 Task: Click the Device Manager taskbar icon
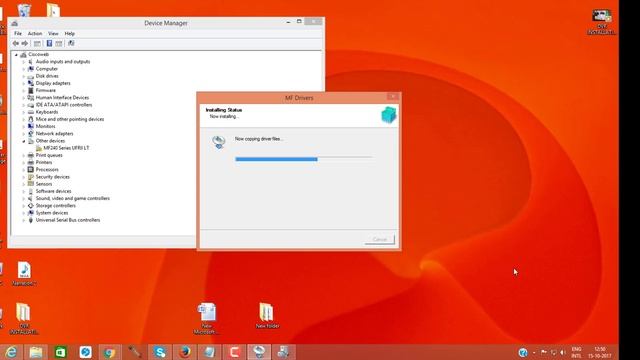point(284,352)
